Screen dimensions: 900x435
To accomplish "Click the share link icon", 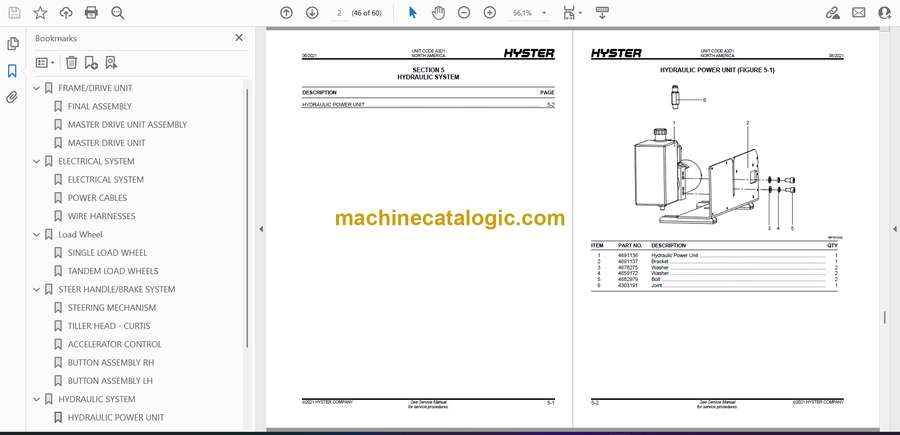I will 832,13.
